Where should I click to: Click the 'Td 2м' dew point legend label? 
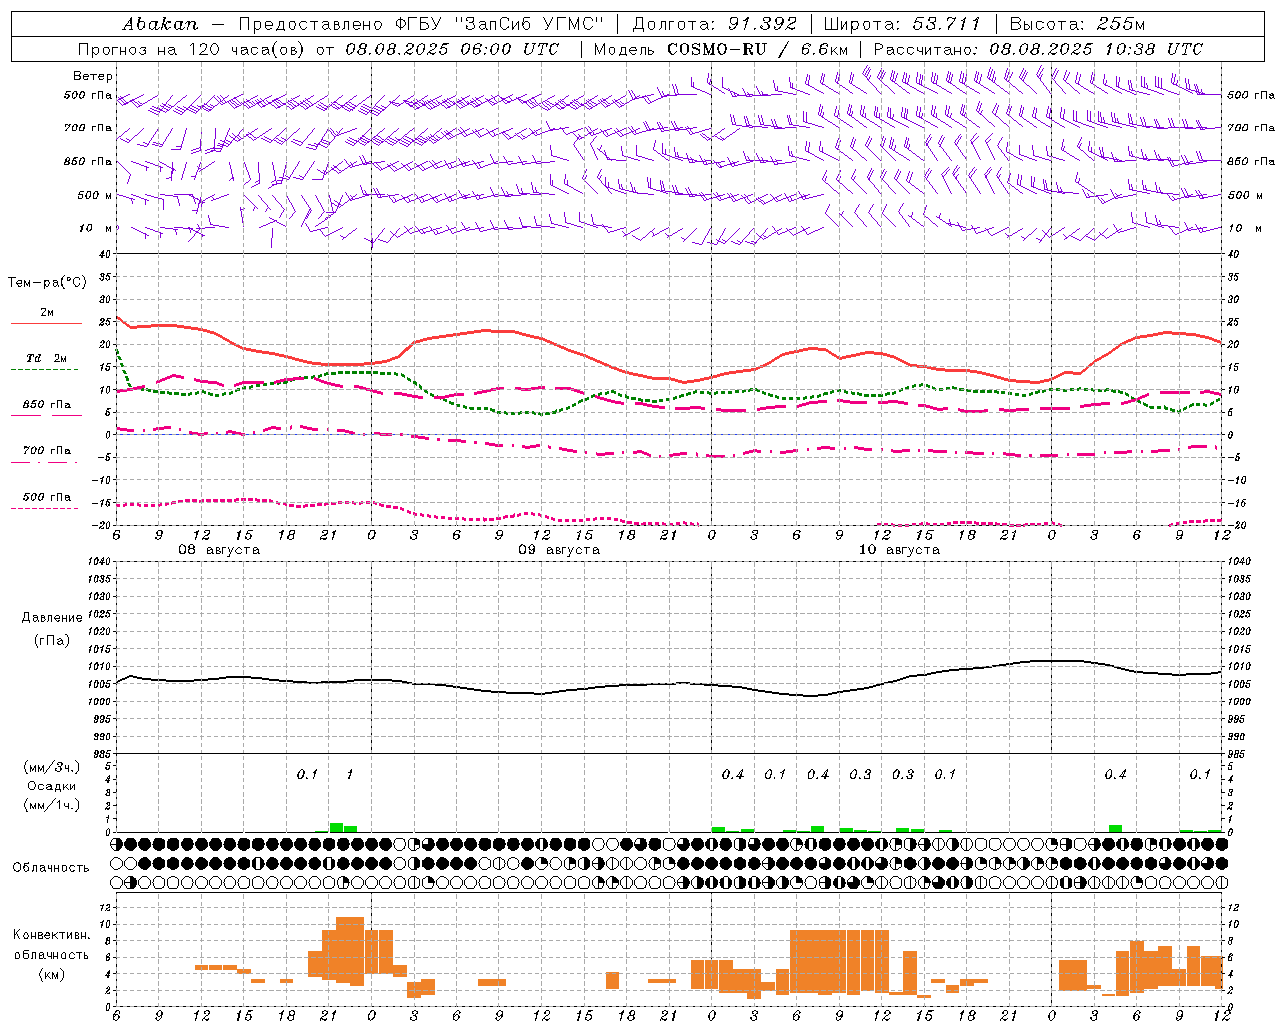pyautogui.click(x=47, y=358)
